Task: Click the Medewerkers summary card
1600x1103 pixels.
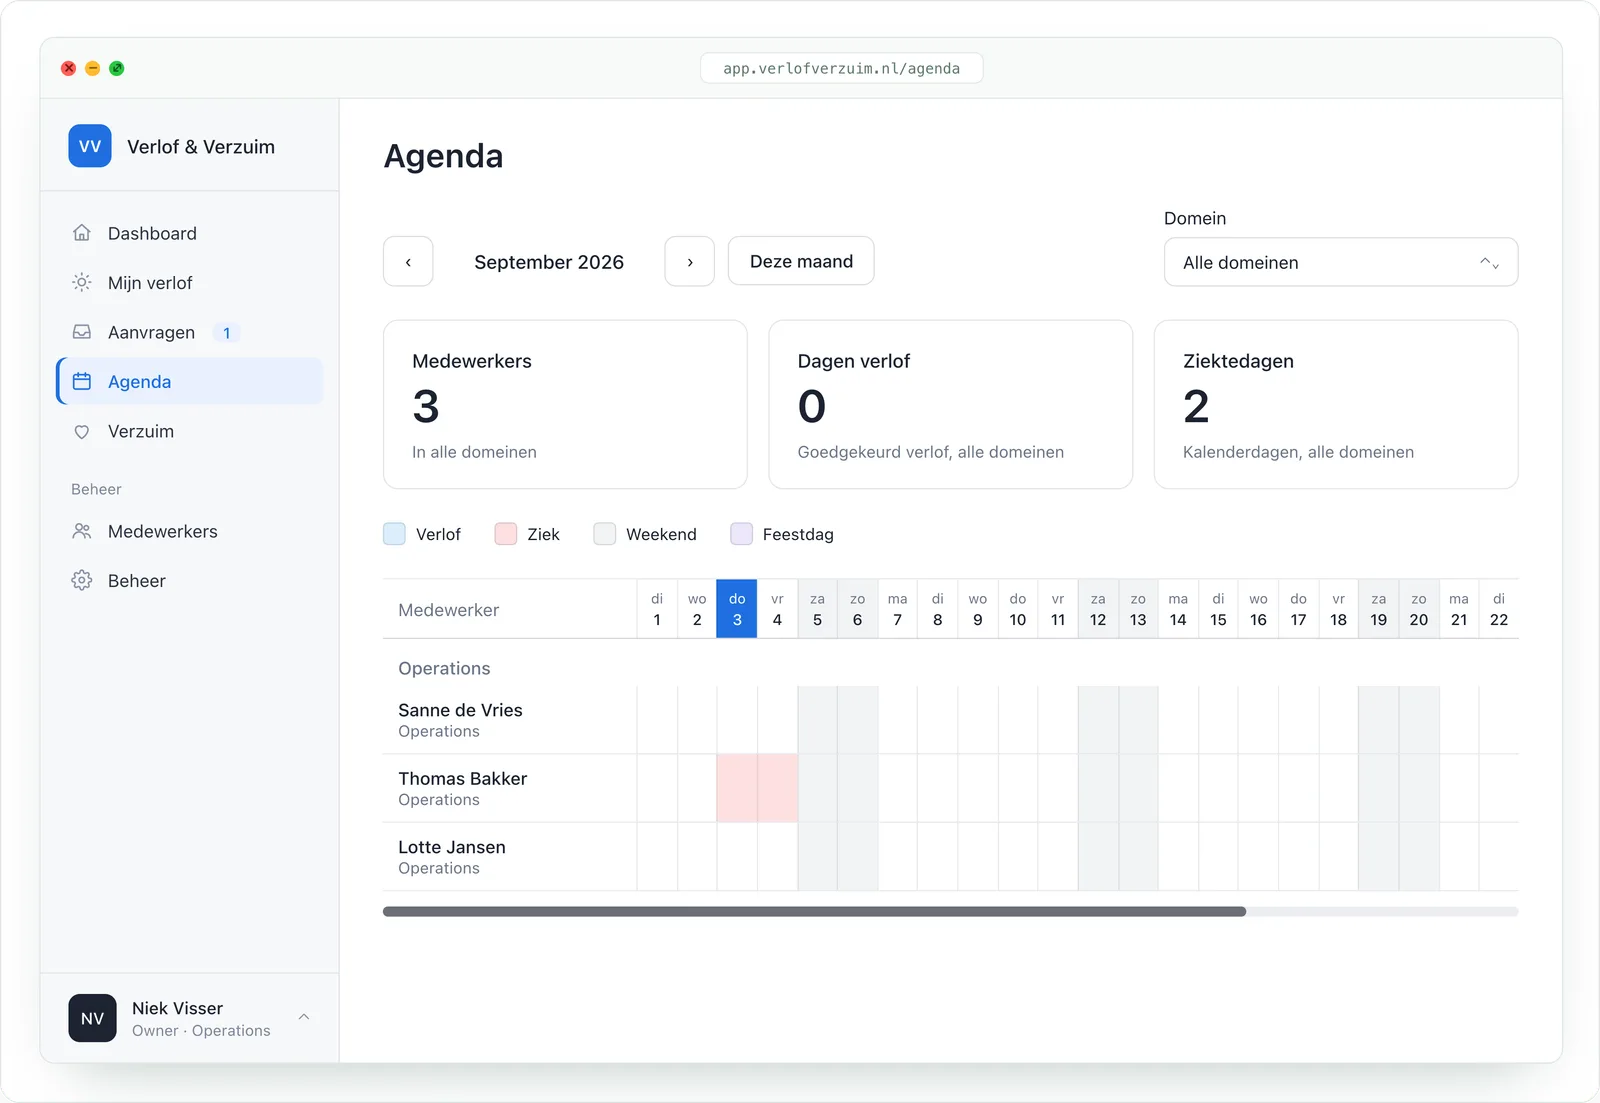Action: [x=565, y=404]
